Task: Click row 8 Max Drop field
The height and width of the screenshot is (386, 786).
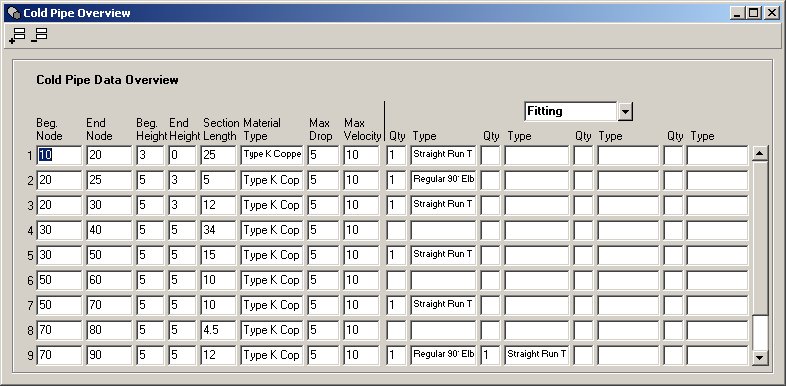Action: point(323,331)
